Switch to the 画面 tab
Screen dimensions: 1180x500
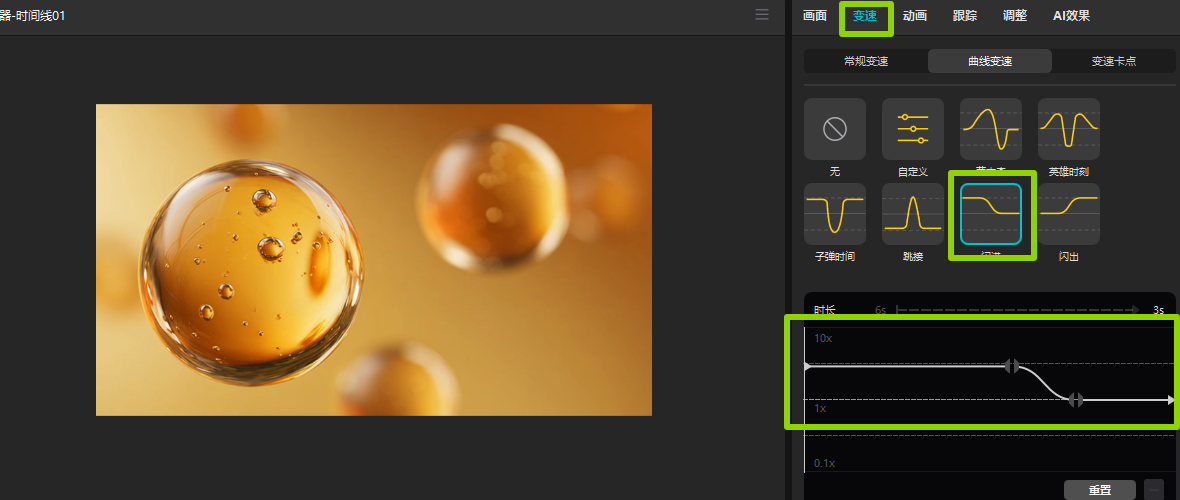coord(815,16)
